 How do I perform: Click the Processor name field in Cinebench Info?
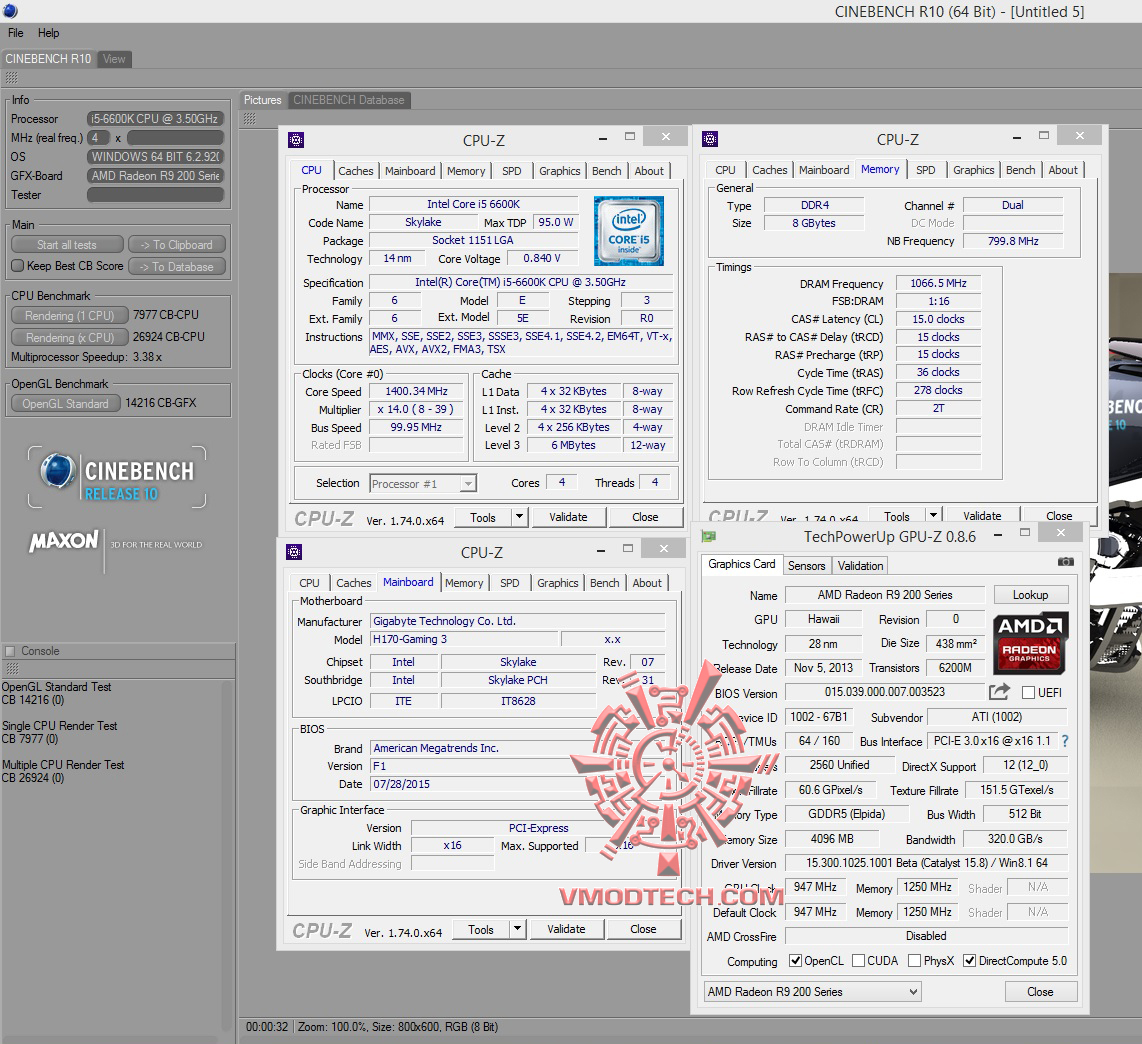155,119
